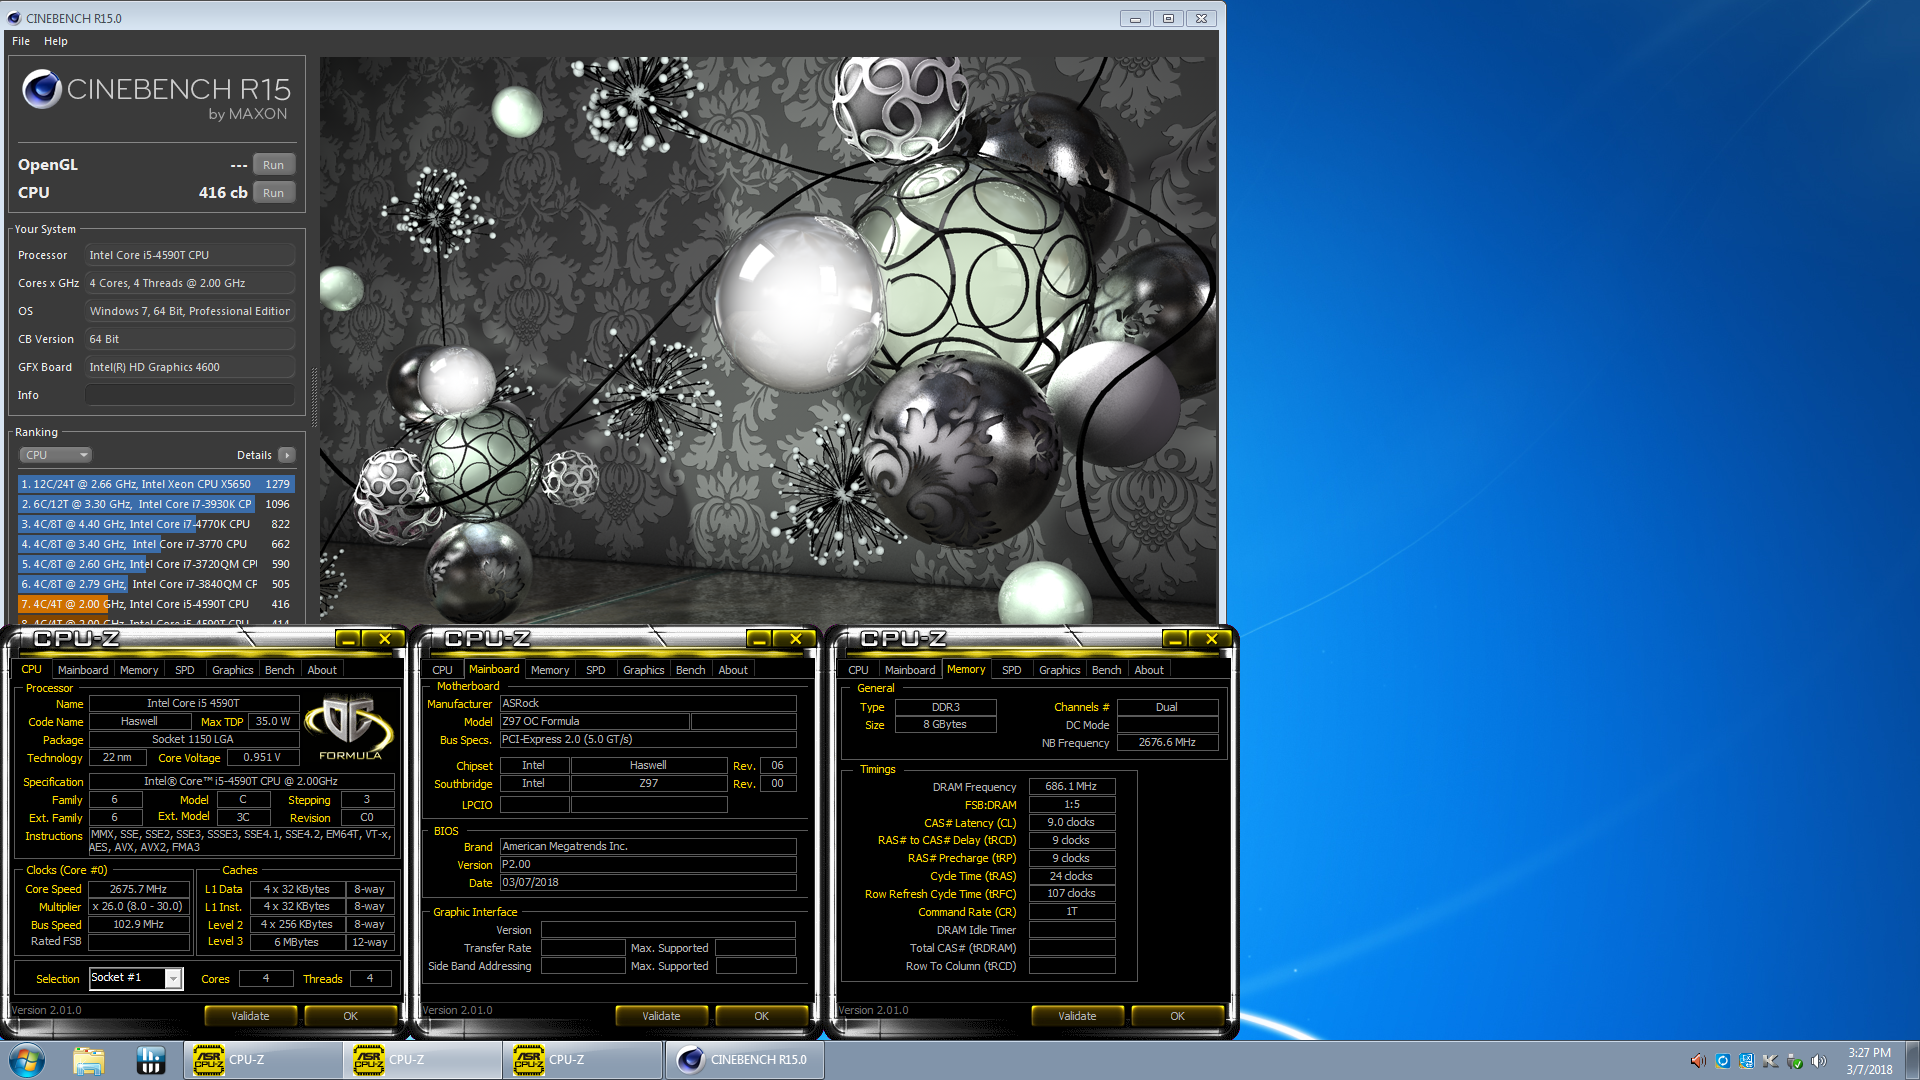The height and width of the screenshot is (1080, 1920).
Task: Click the Info input field in Your System
Action: point(190,395)
